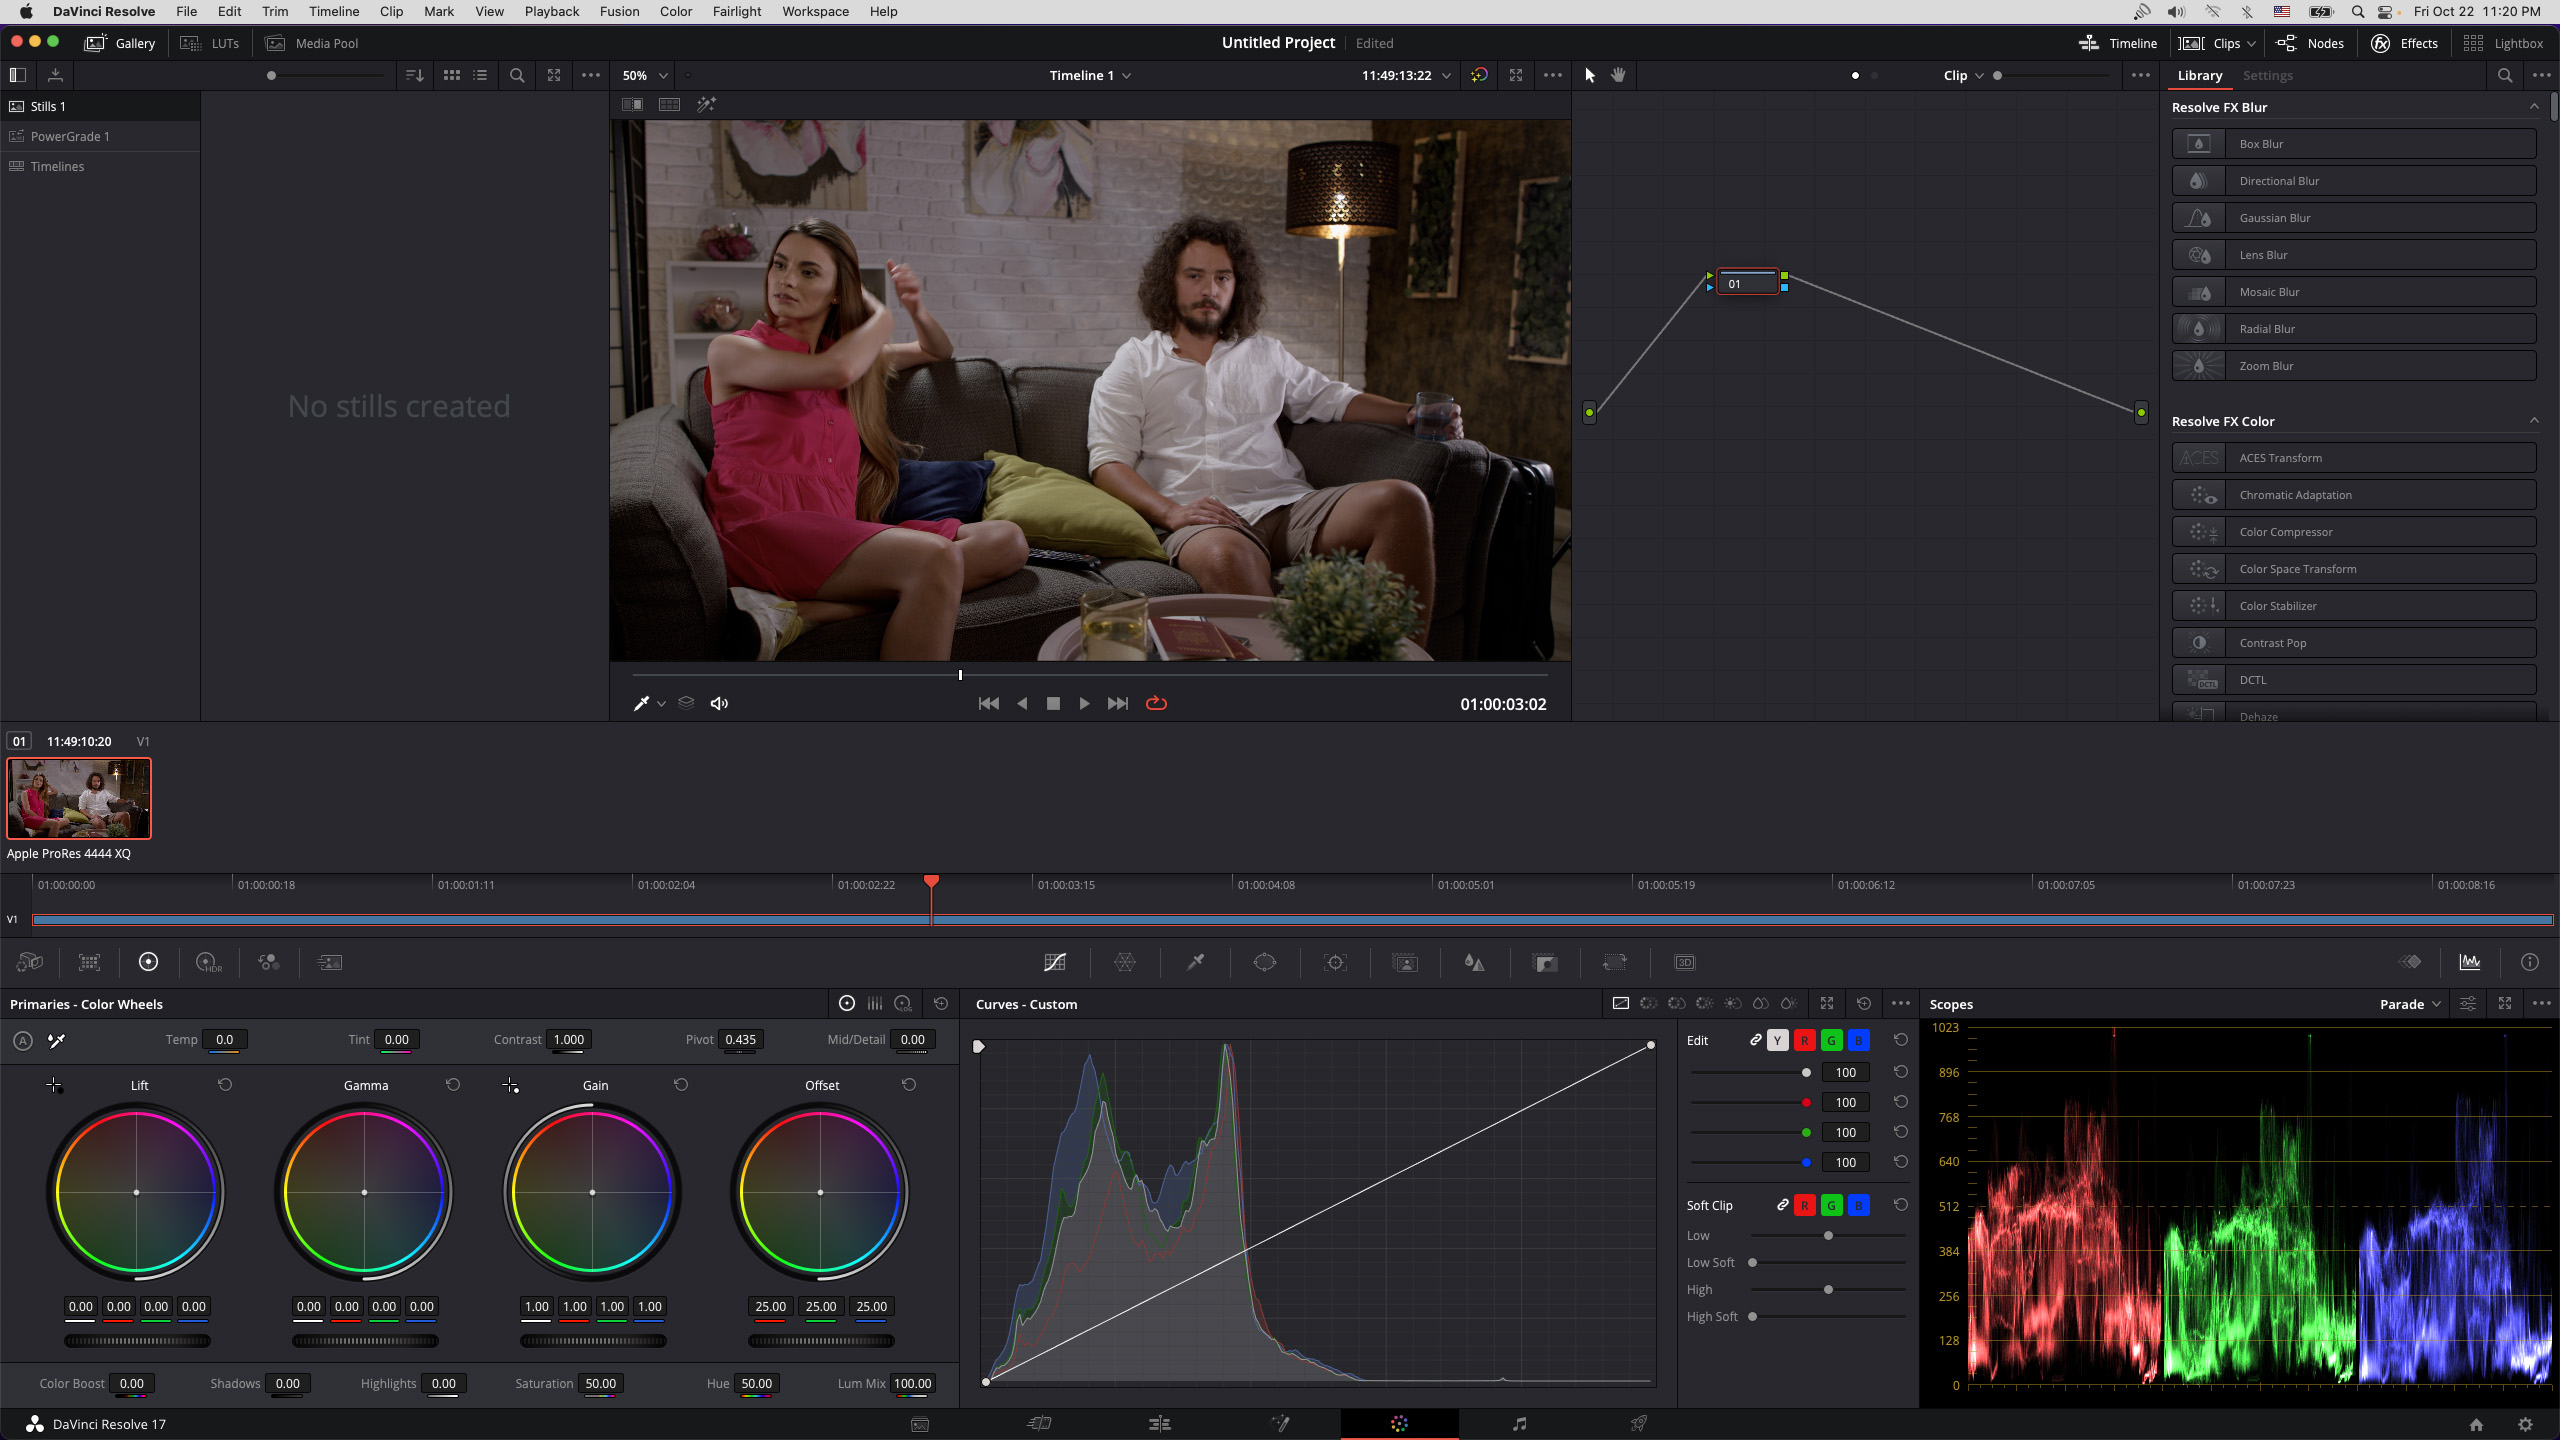2560x1440 pixels.
Task: Switch to Primaries Bars mode
Action: tap(875, 1003)
